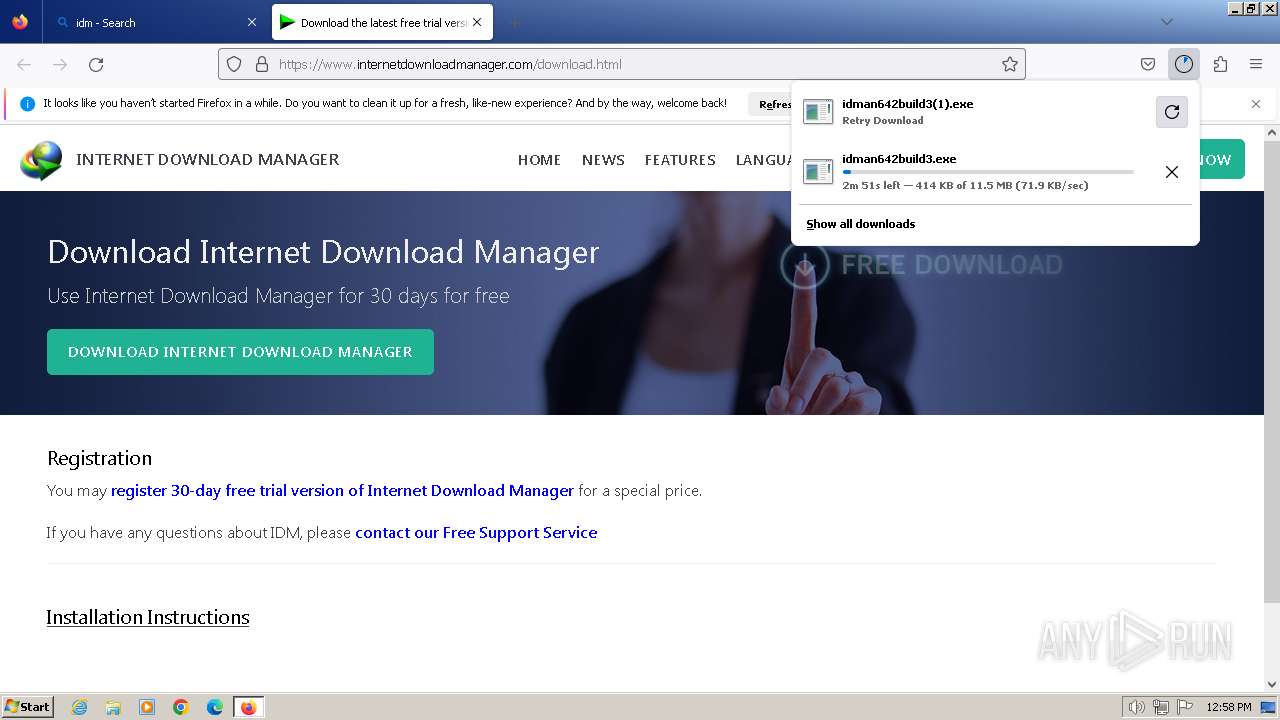This screenshot has height=720, width=1280.
Task: Select the Firefox taskbar button
Action: pyautogui.click(x=249, y=707)
